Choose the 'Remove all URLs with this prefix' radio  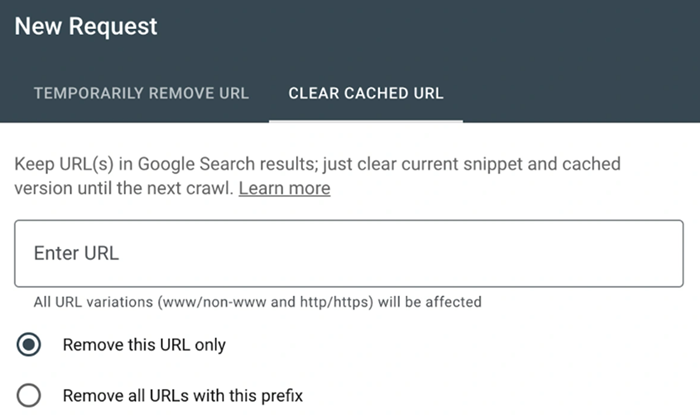pos(29,395)
